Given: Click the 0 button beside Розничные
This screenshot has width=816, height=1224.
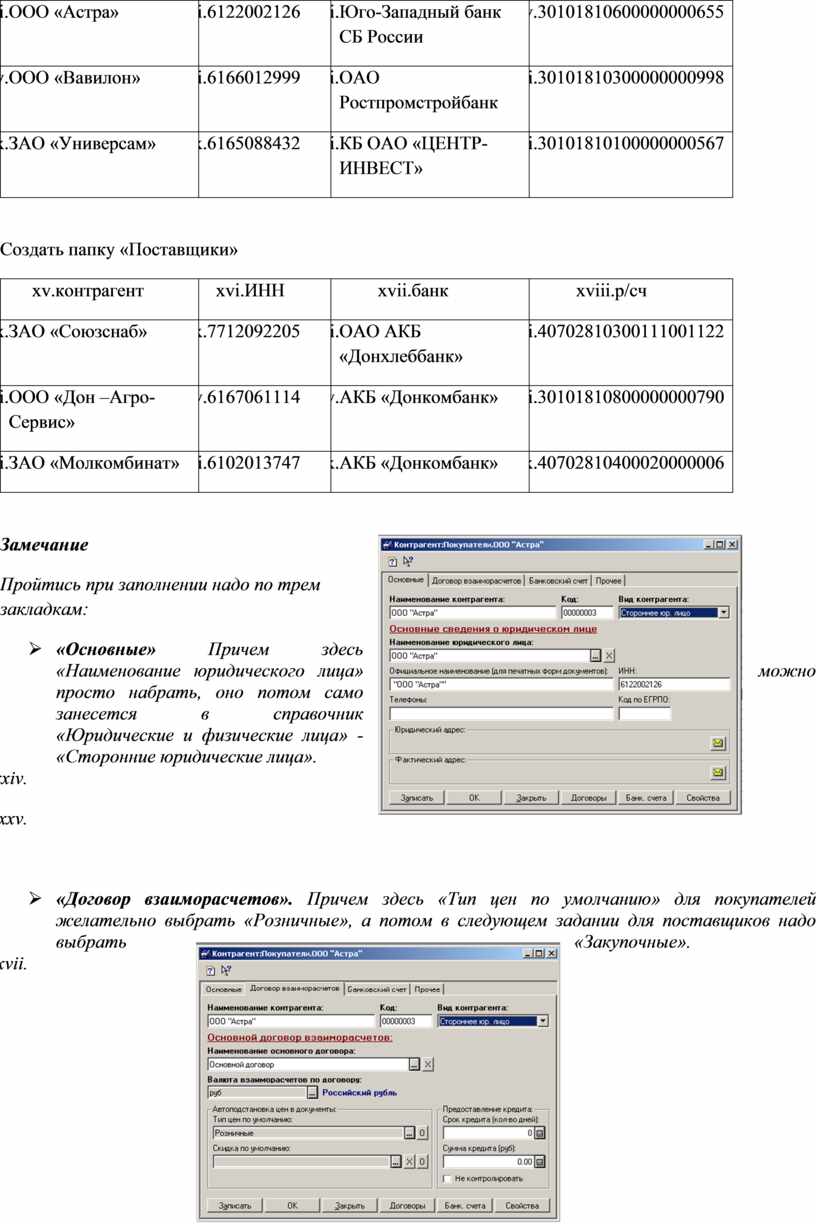Looking at the screenshot, I should [x=422, y=1133].
